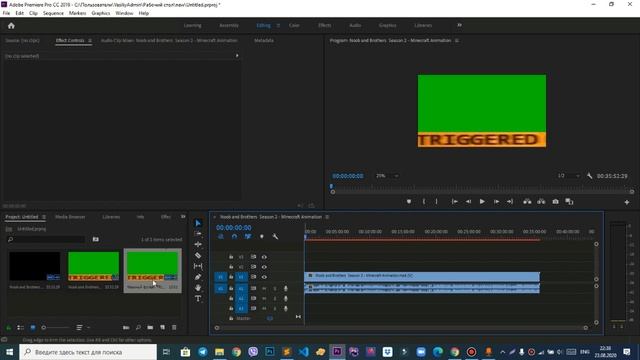This screenshot has height=360, width=640.
Task: Switch to the Color workspace tab
Action: pos(294,25)
